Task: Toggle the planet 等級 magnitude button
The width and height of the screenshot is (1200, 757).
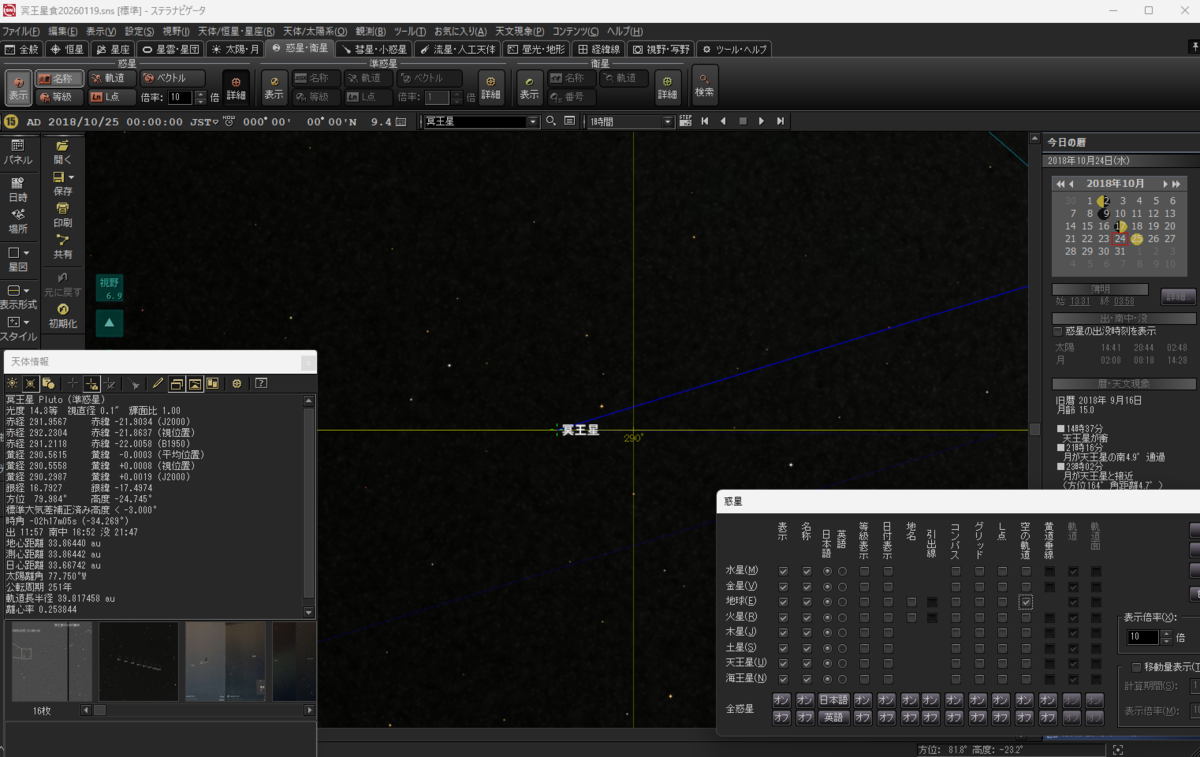Action: 59,97
